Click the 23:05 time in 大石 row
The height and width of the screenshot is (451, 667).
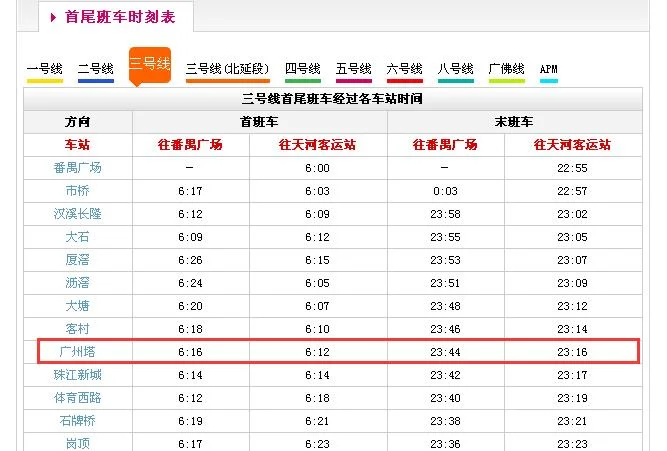573,237
